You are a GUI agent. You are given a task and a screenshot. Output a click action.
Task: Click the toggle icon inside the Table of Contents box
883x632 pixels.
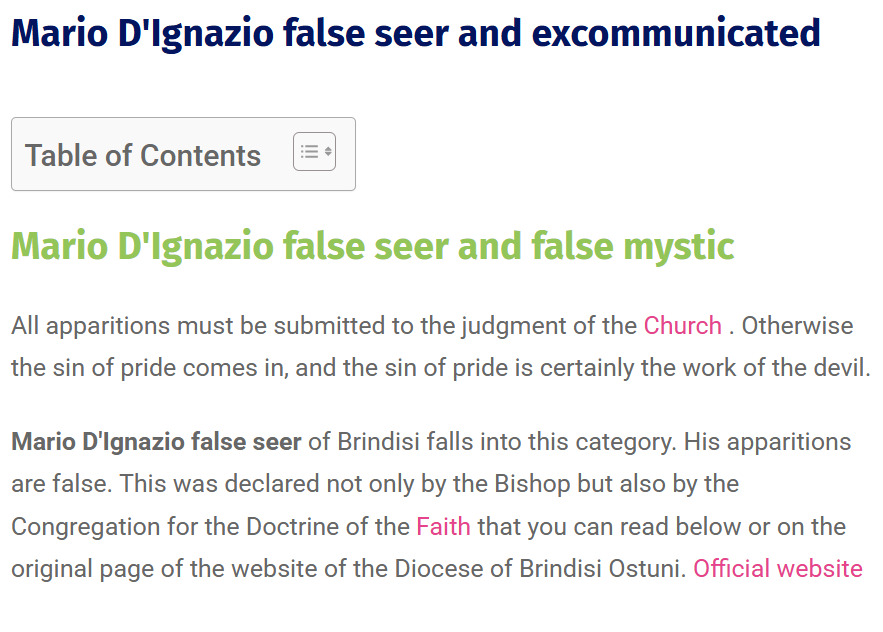313,150
